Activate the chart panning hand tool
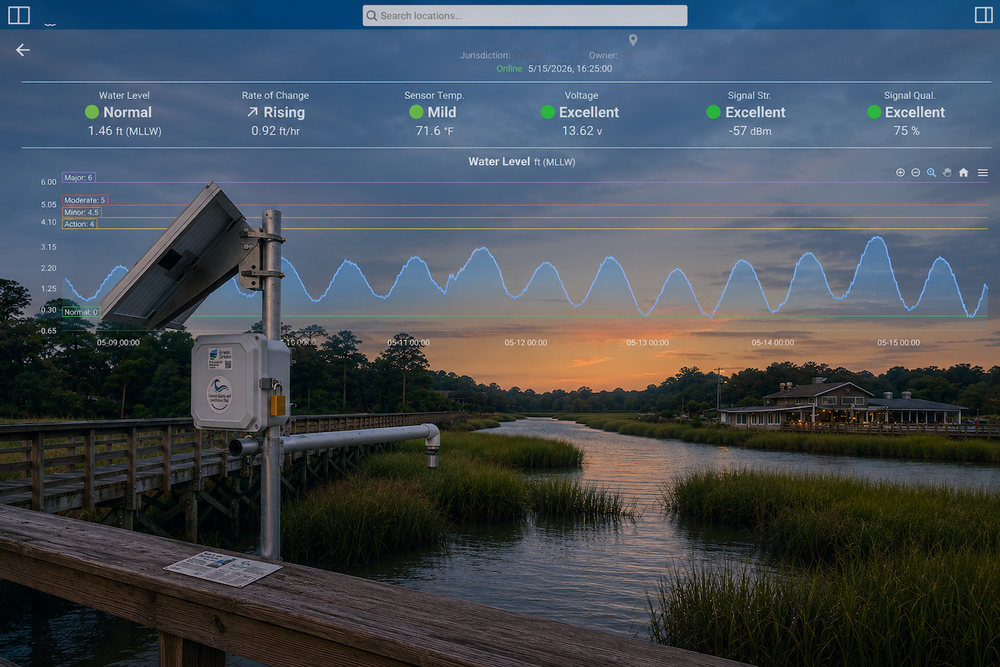This screenshot has height=667, width=1000. [x=947, y=173]
